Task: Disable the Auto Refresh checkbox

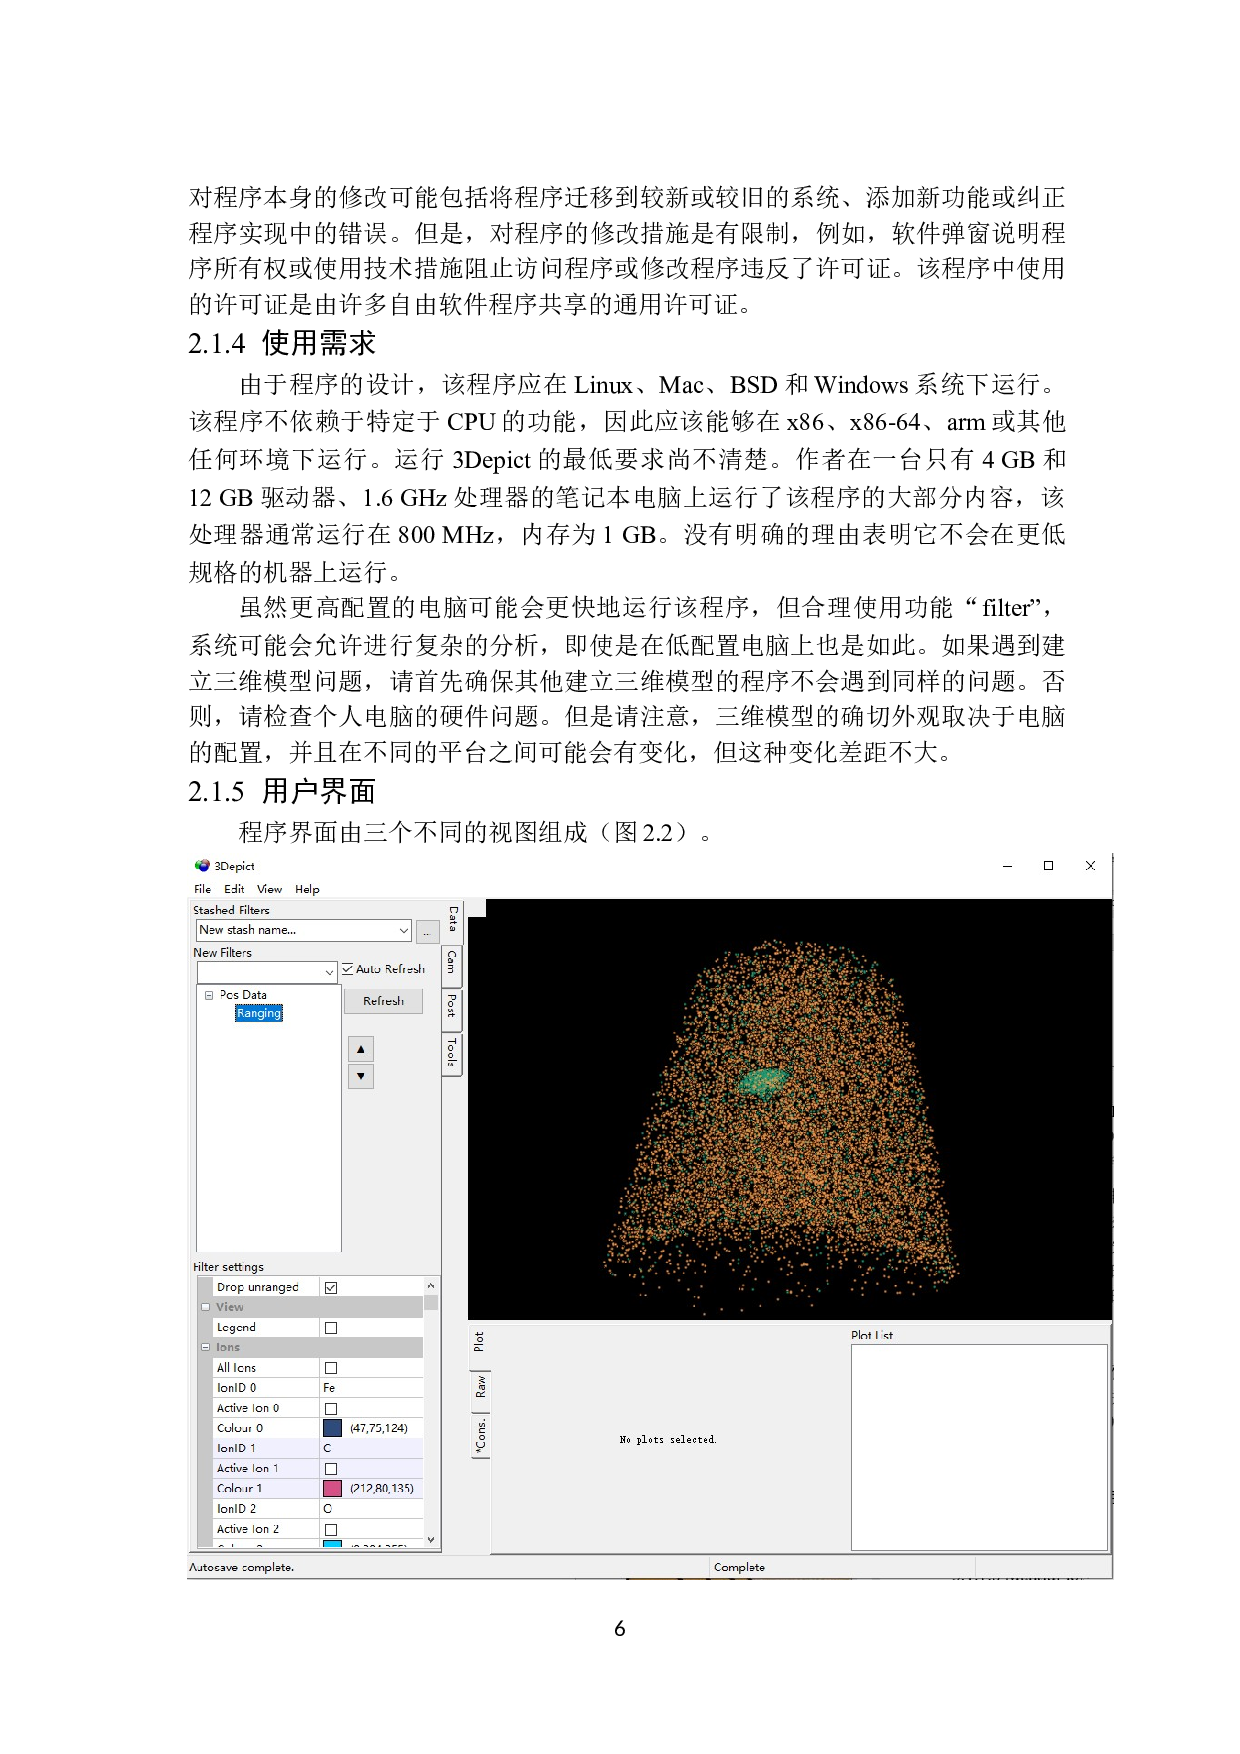Action: [348, 969]
